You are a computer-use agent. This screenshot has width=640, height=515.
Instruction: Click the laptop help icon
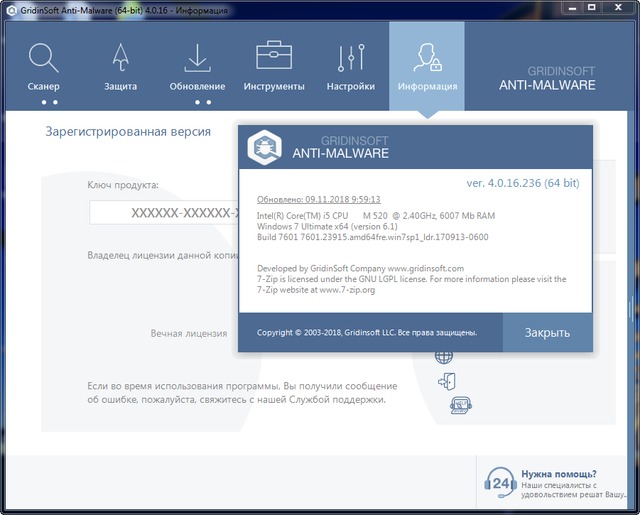coord(459,405)
